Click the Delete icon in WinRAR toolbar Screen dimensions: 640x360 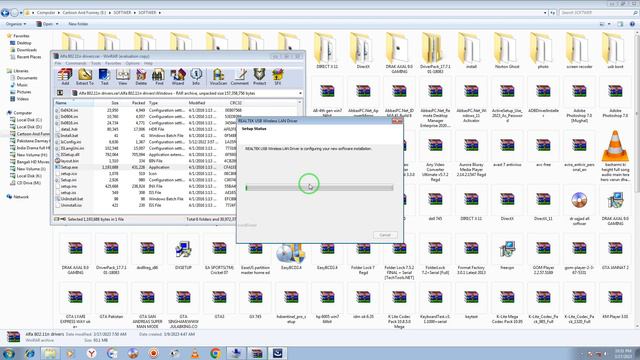(141, 76)
